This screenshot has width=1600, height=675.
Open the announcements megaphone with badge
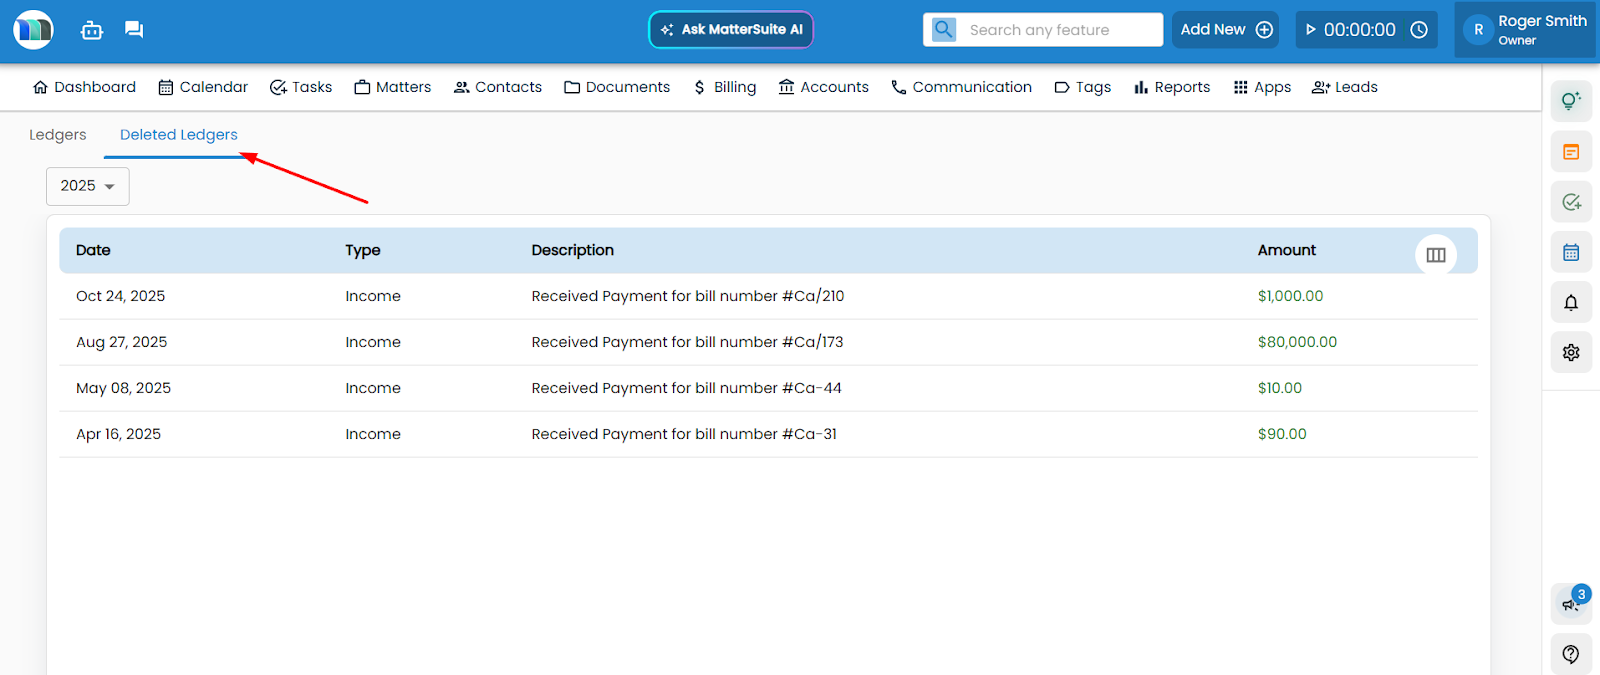pyautogui.click(x=1570, y=603)
